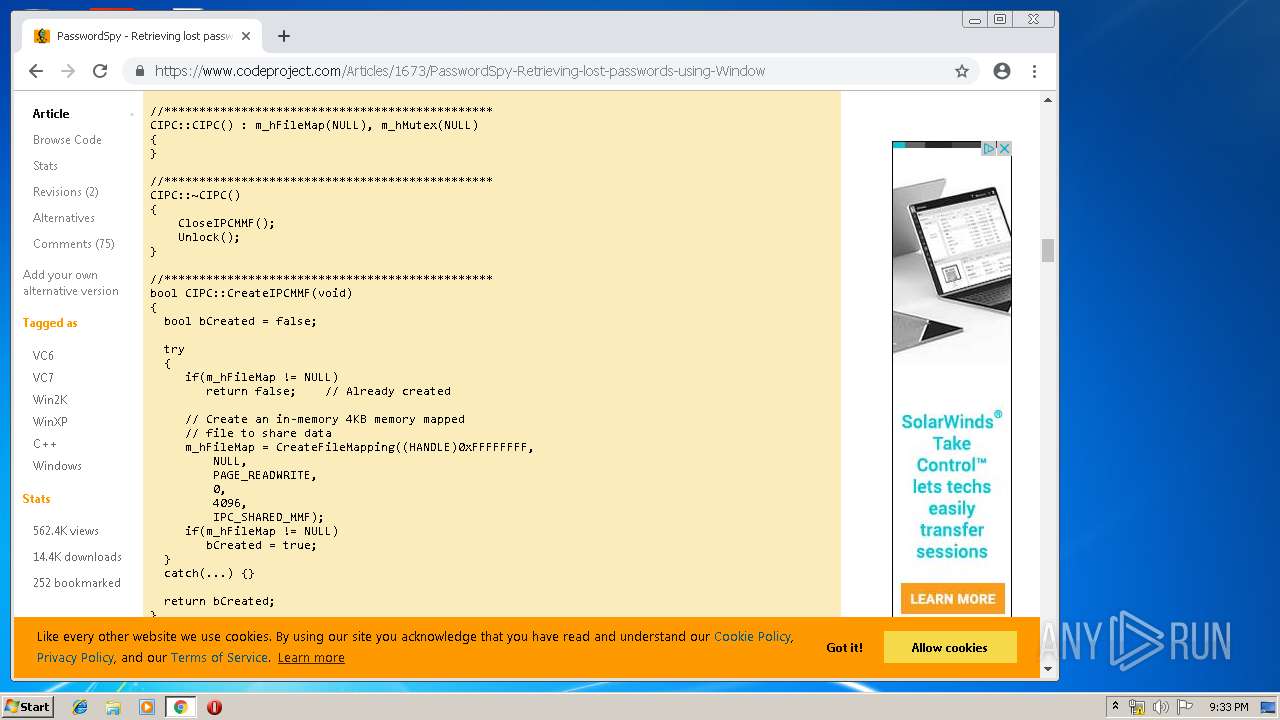Image resolution: width=1280 pixels, height=720 pixels.
Task: Open the Action Center flag icon
Action: pyautogui.click(x=1185, y=707)
